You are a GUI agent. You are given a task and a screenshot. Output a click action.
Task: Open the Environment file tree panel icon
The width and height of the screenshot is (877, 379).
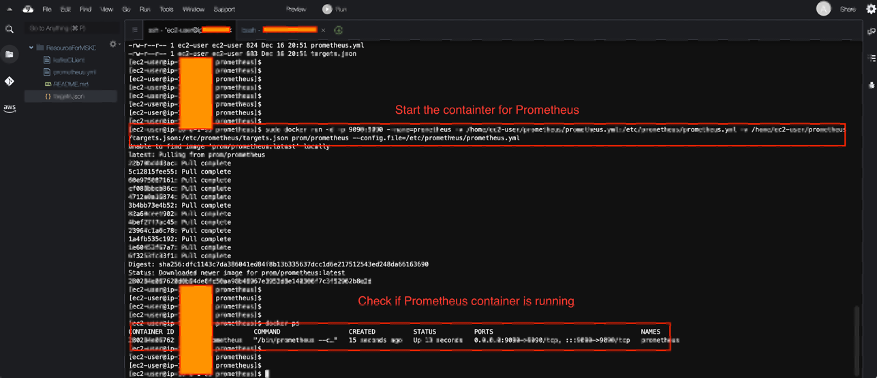point(9,54)
